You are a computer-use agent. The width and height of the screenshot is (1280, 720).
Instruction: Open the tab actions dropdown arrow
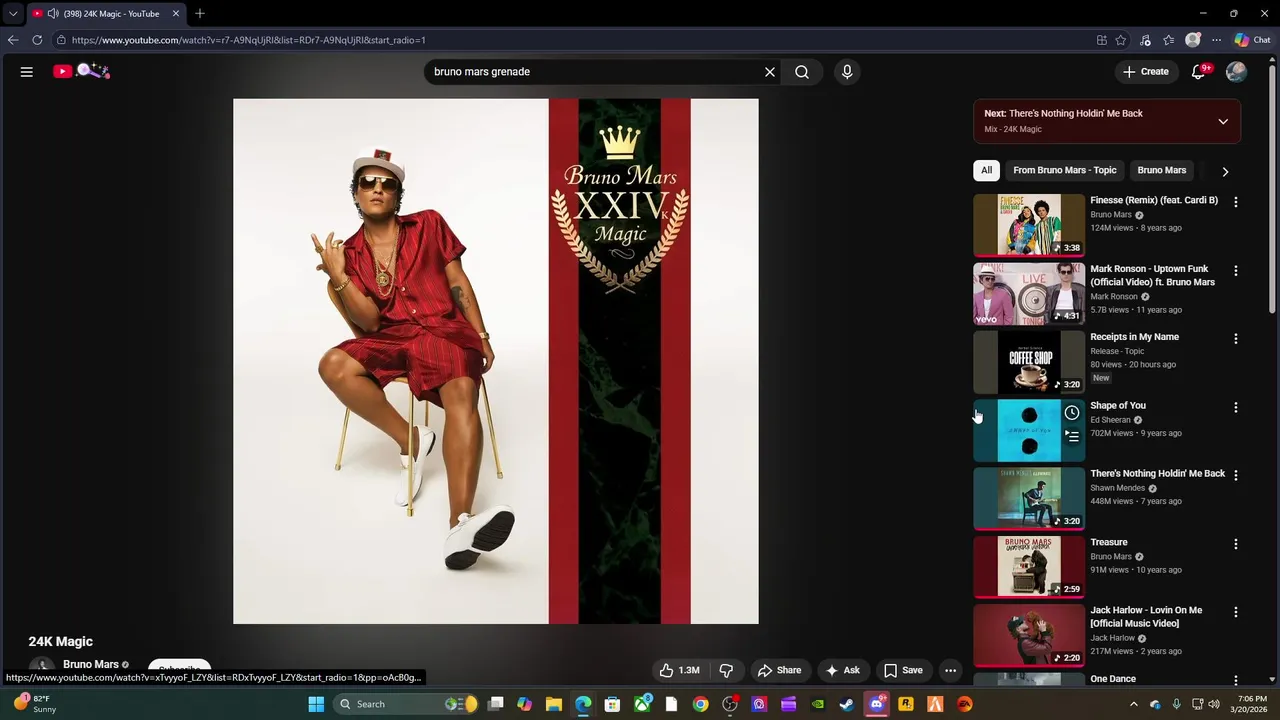pyautogui.click(x=13, y=14)
